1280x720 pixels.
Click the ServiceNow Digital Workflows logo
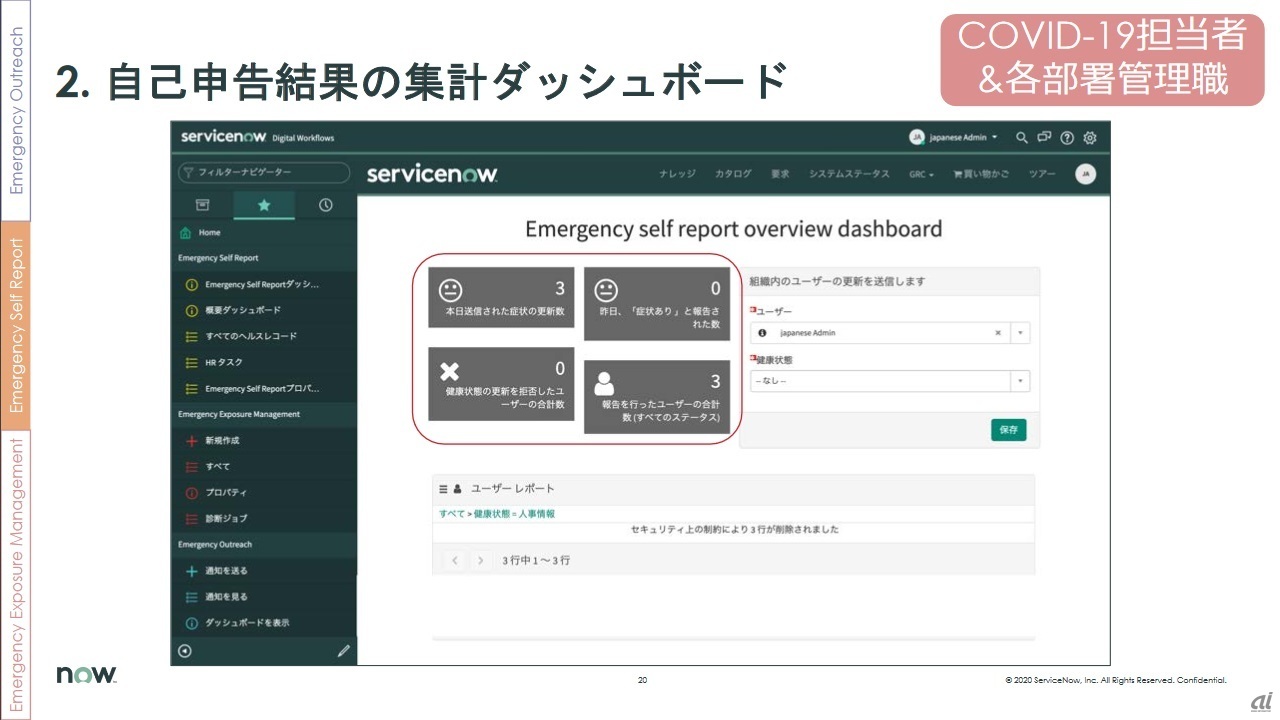click(x=258, y=137)
